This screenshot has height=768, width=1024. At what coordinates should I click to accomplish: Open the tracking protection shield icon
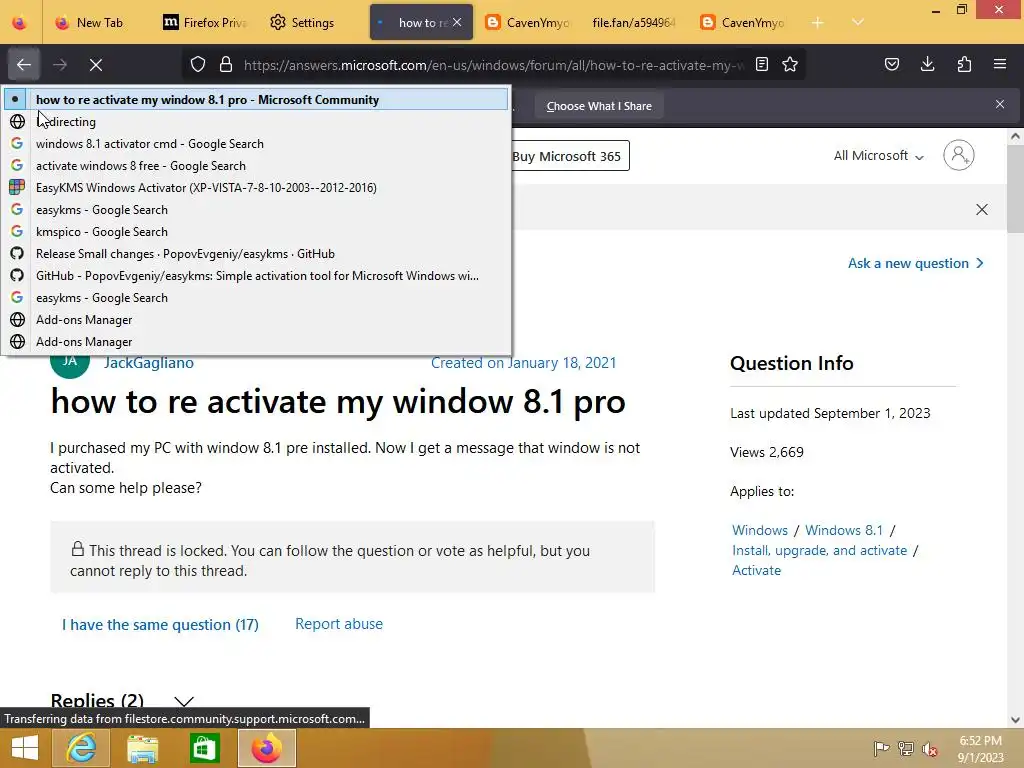pyautogui.click(x=198, y=65)
